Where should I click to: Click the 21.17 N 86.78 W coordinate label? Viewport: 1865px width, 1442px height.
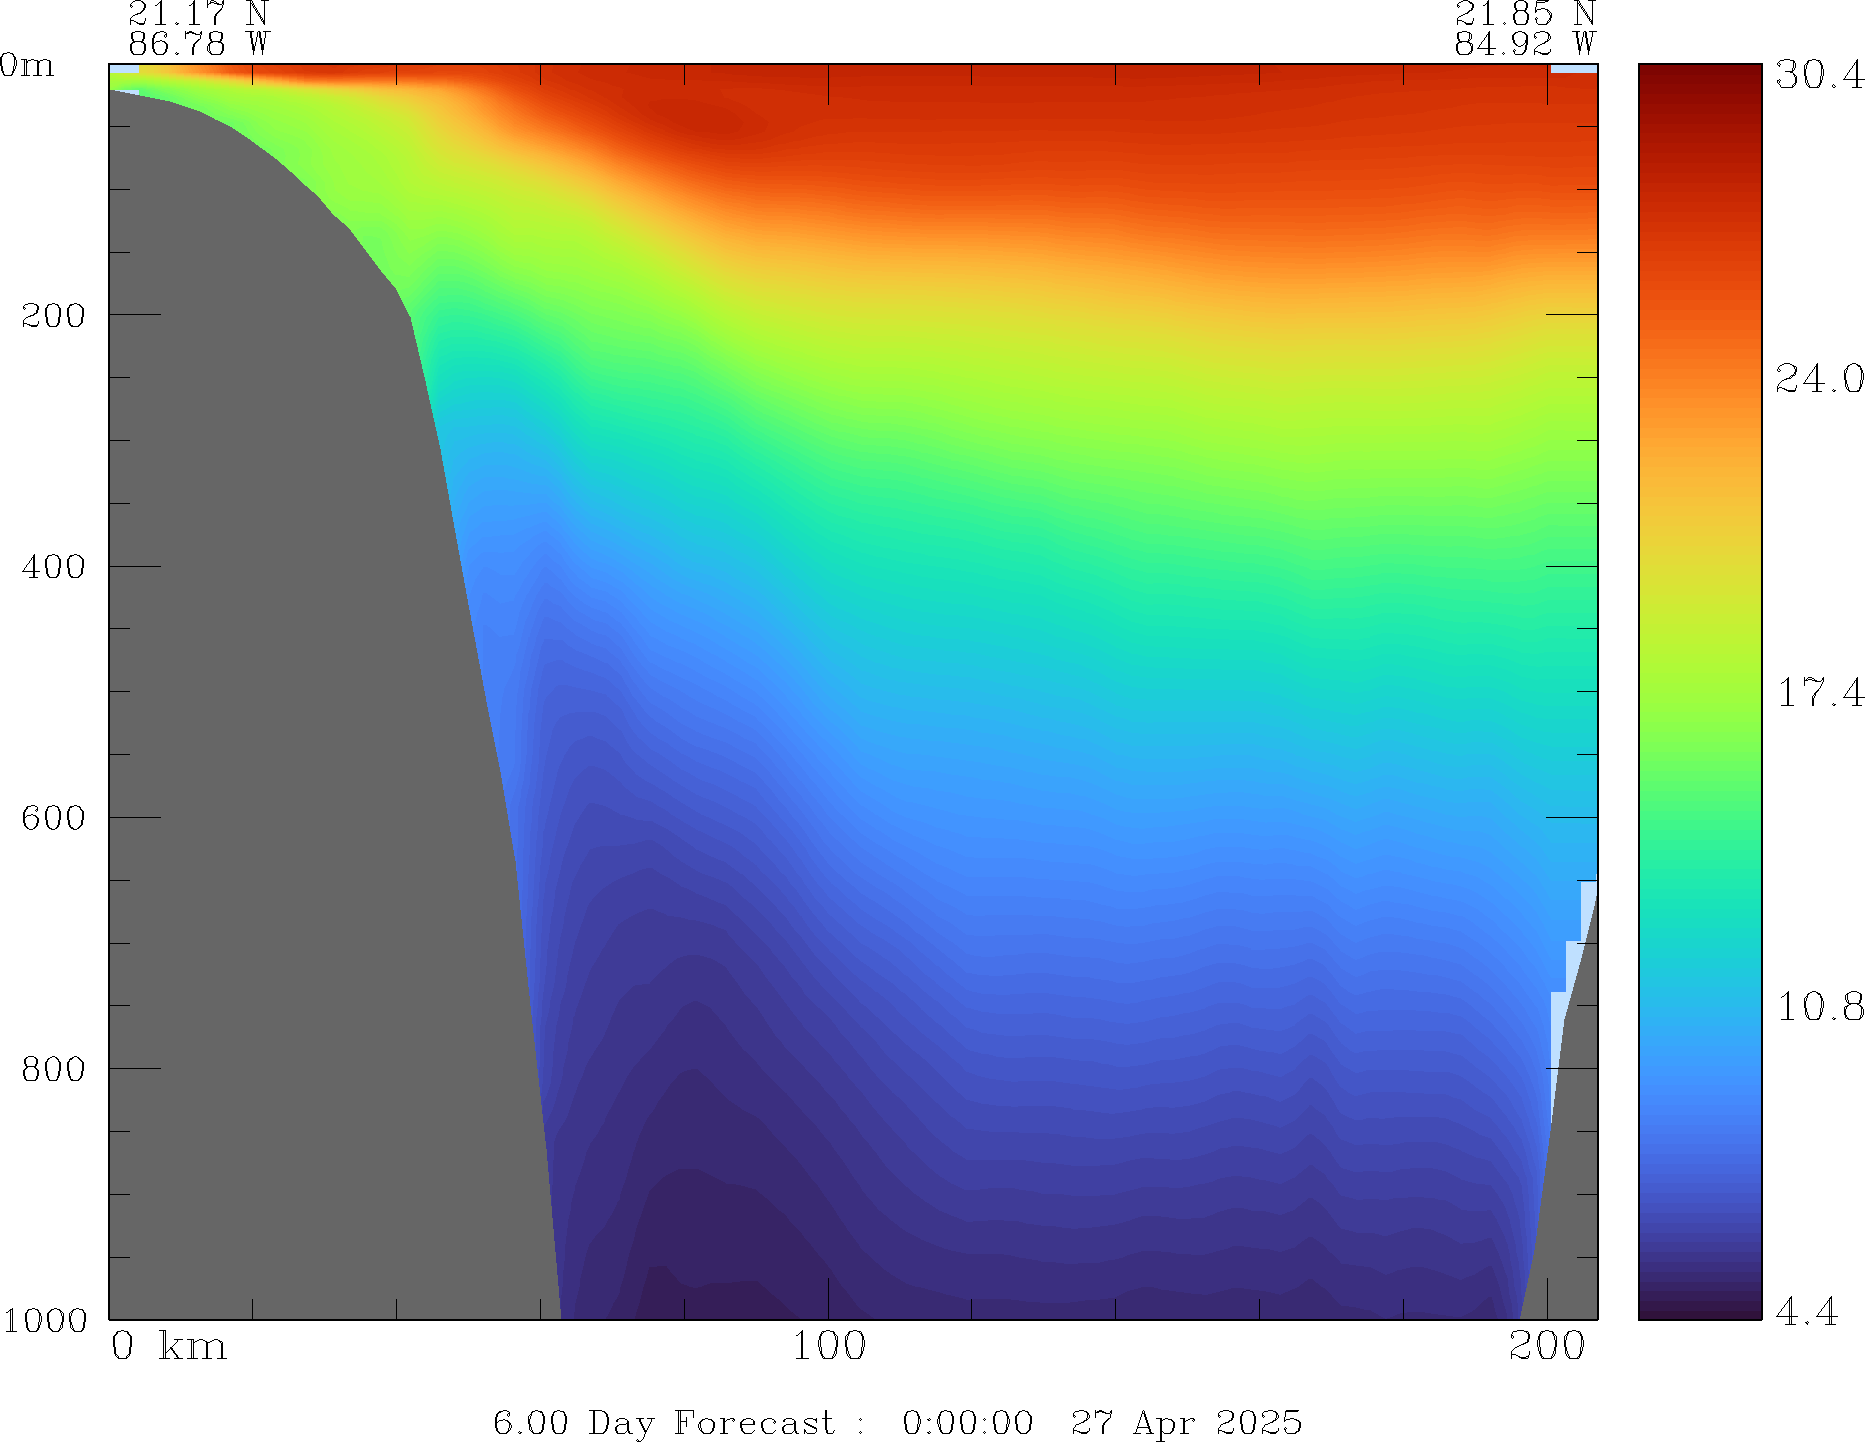[x=198, y=29]
